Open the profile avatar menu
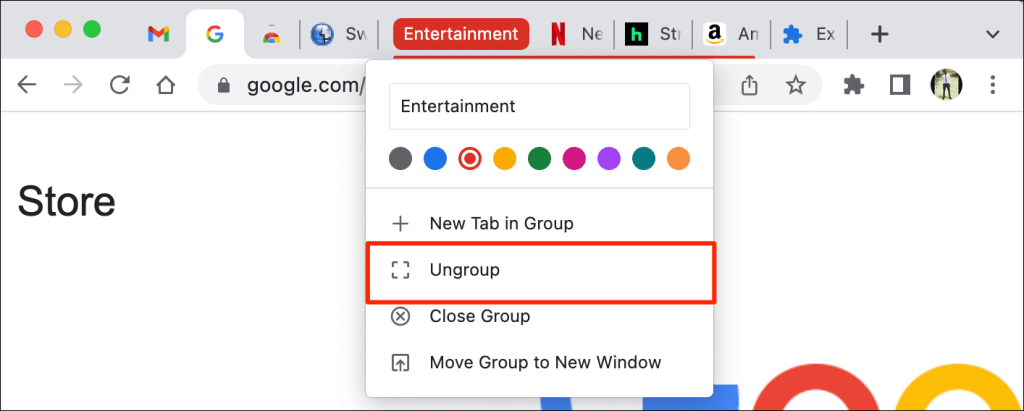 coord(945,85)
